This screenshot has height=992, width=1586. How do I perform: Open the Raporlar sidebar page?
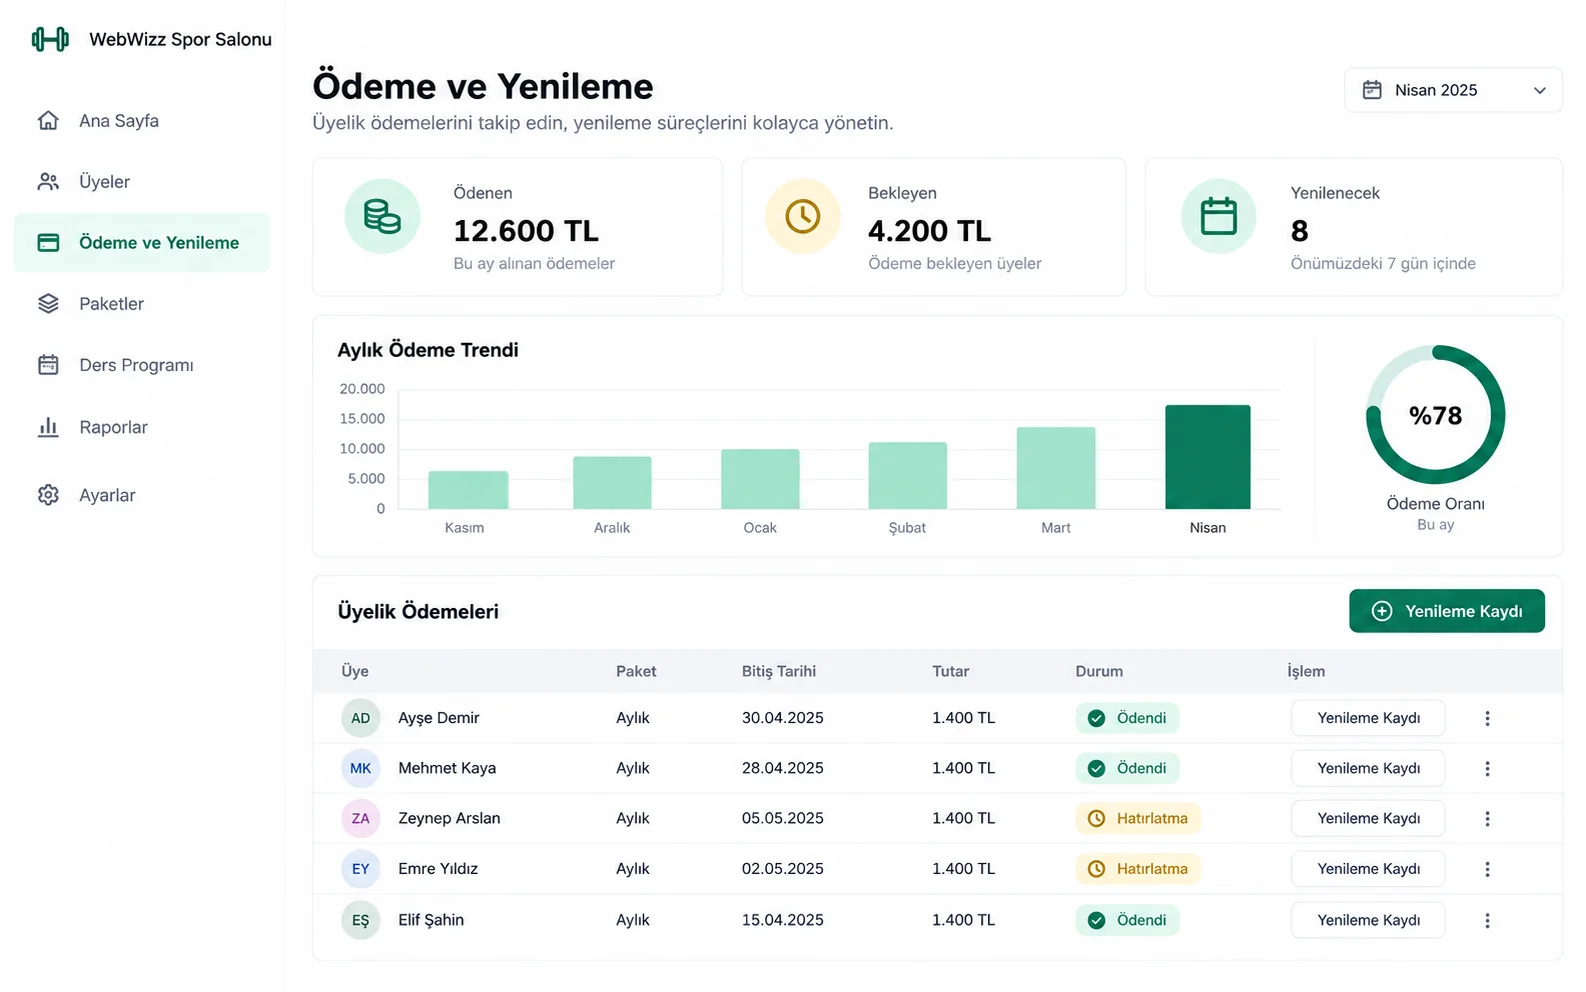click(142, 427)
